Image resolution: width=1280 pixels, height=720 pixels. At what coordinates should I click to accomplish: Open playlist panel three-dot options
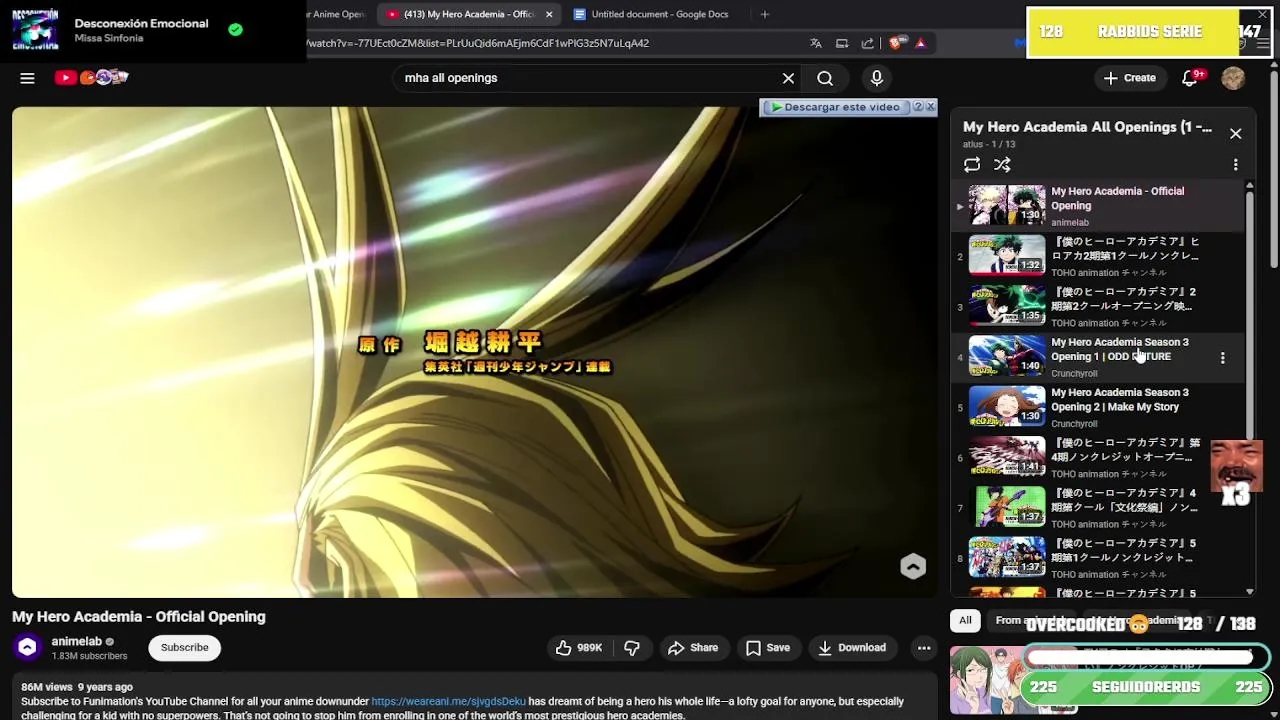coord(1235,165)
